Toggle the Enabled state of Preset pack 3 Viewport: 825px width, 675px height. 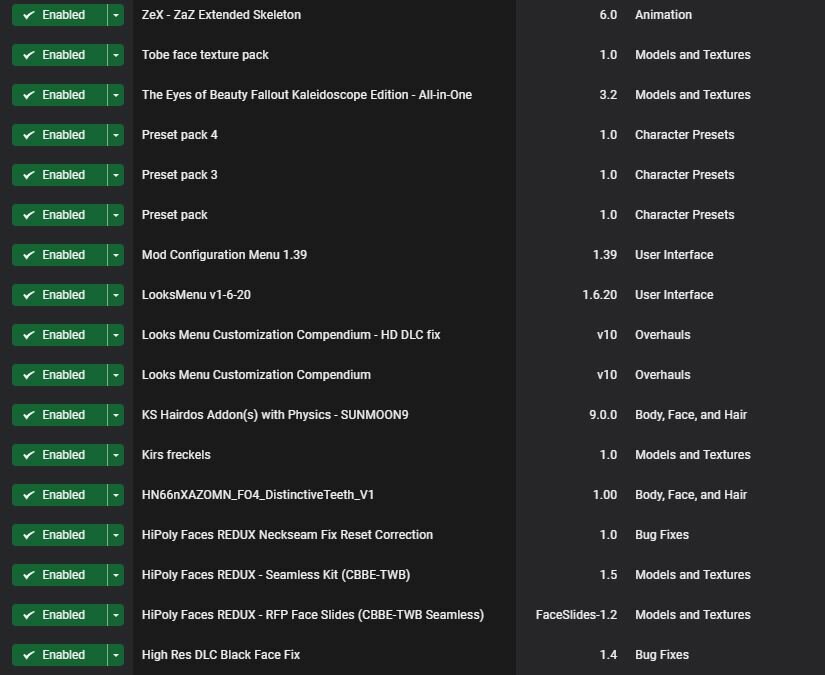[58, 175]
